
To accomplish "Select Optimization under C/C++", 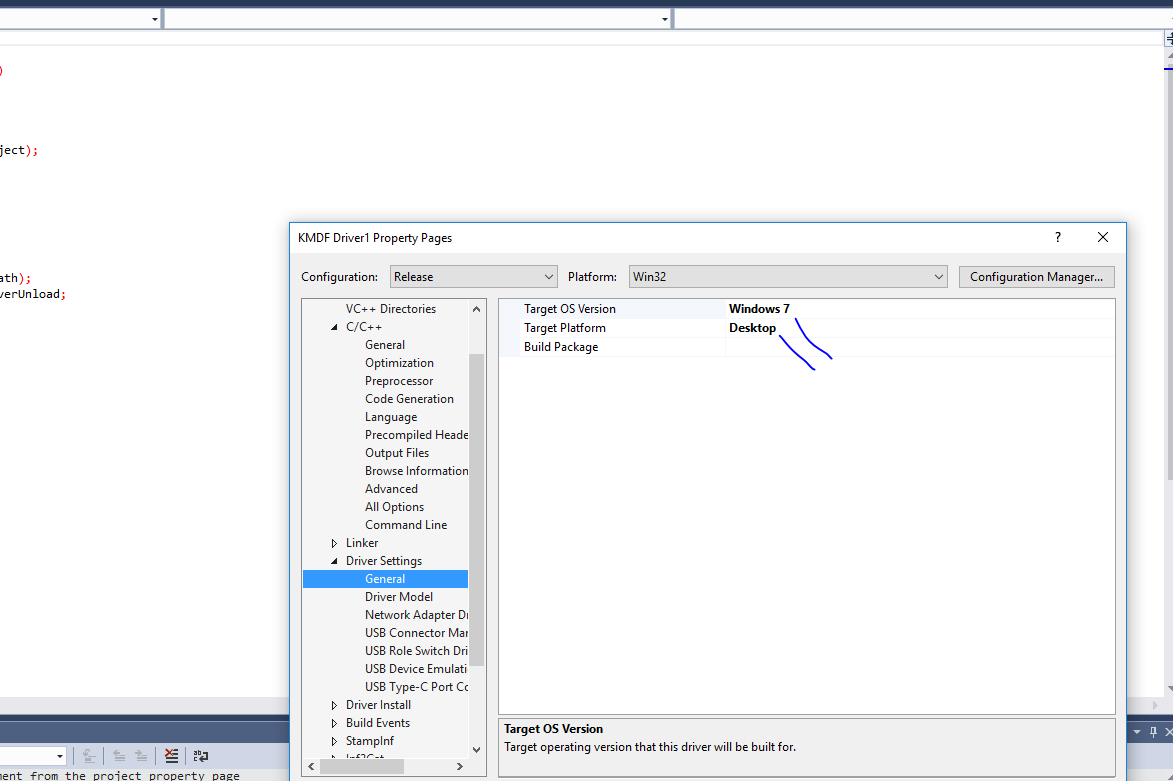I will (x=399, y=363).
